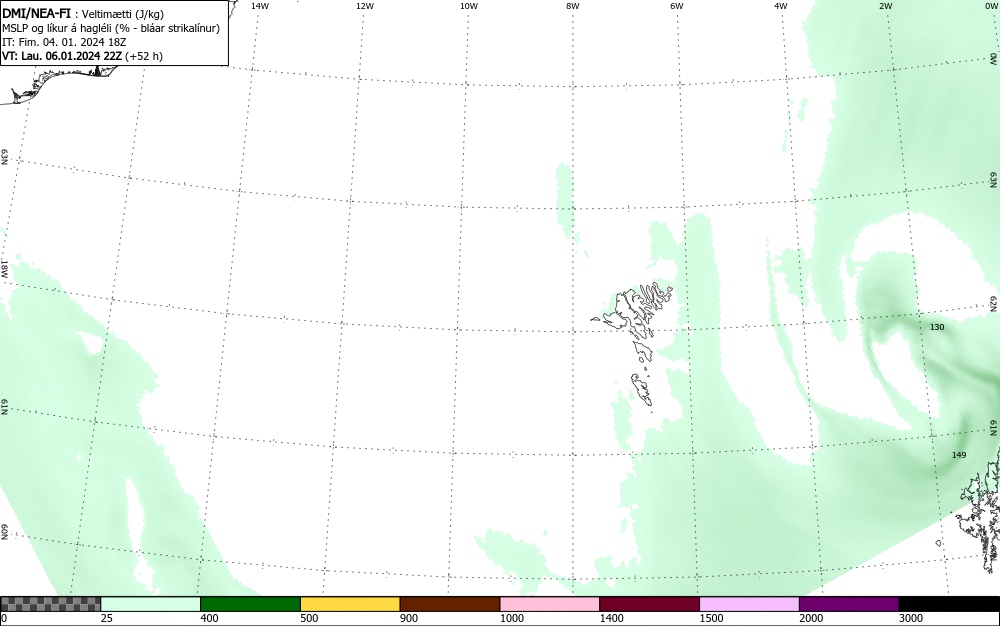Click the dark green 400 legend swatch

(250, 604)
